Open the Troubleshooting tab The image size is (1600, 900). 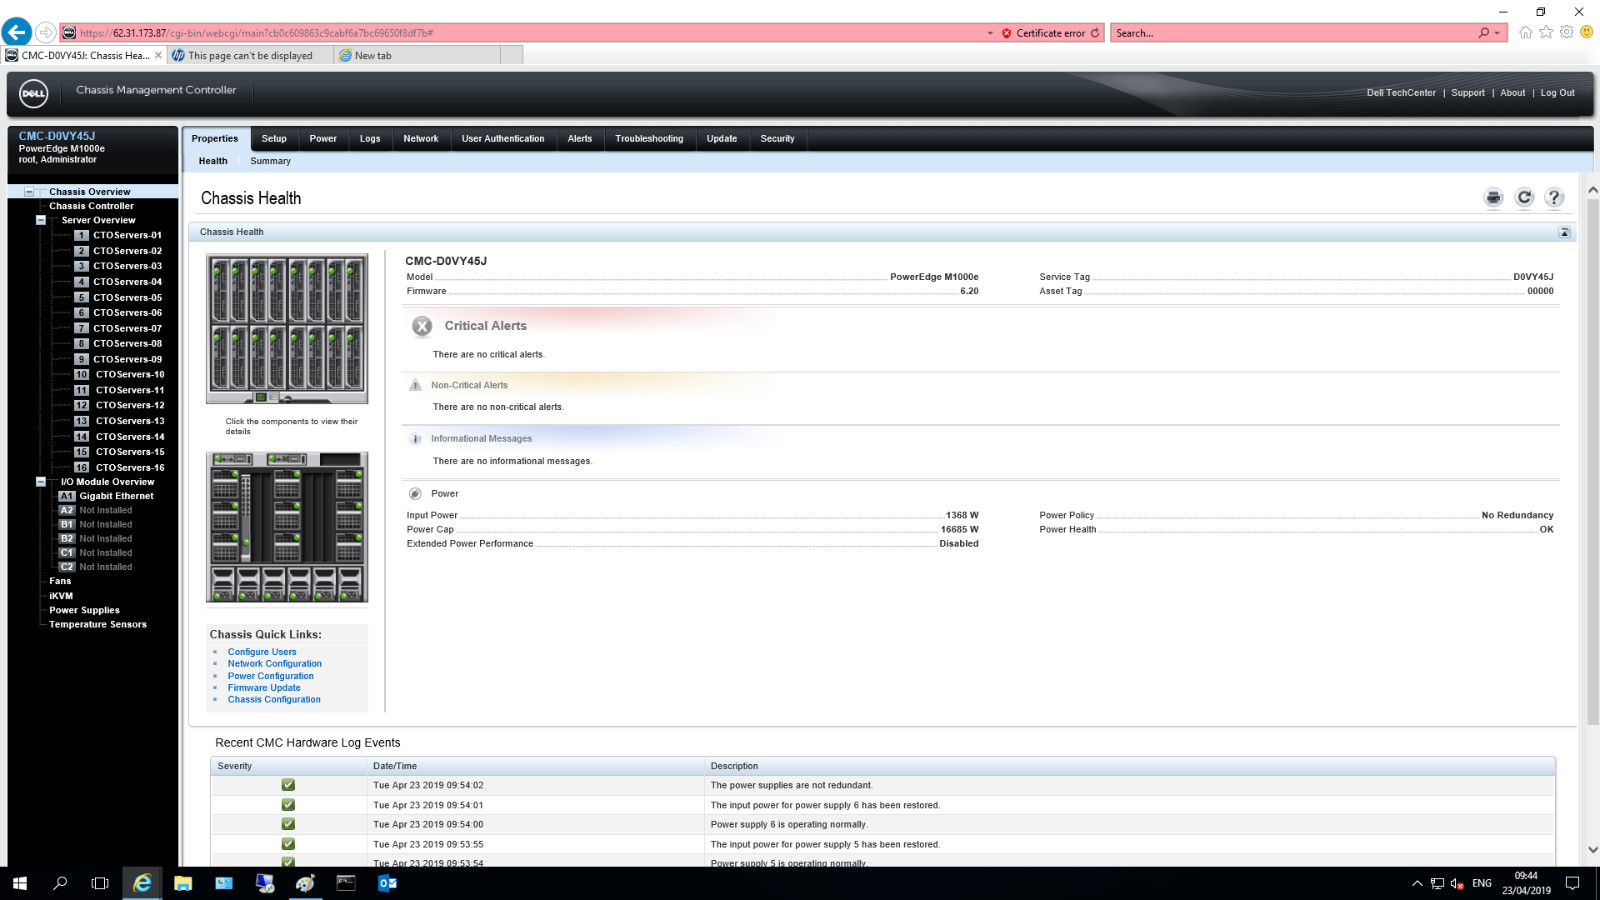pyautogui.click(x=649, y=139)
